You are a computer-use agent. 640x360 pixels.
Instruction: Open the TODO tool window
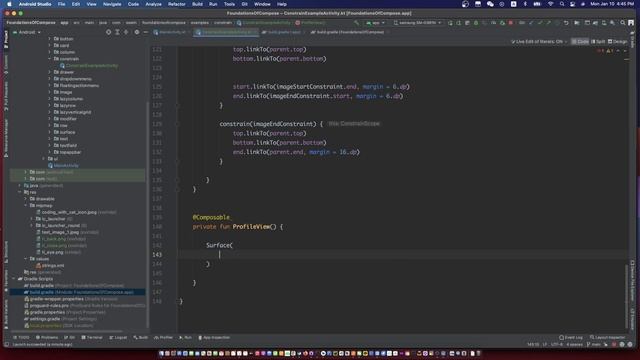click(21, 338)
